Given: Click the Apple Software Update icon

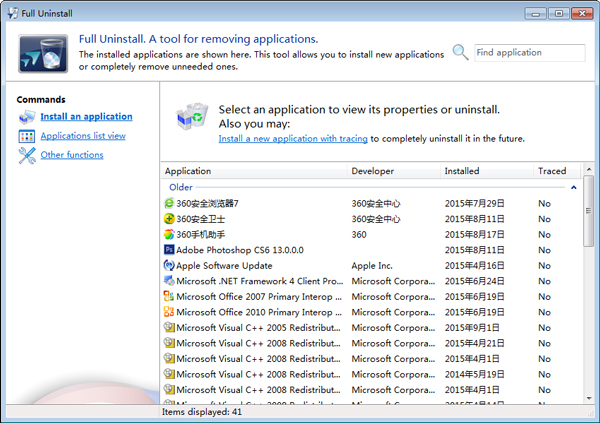Looking at the screenshot, I should coord(169,265).
